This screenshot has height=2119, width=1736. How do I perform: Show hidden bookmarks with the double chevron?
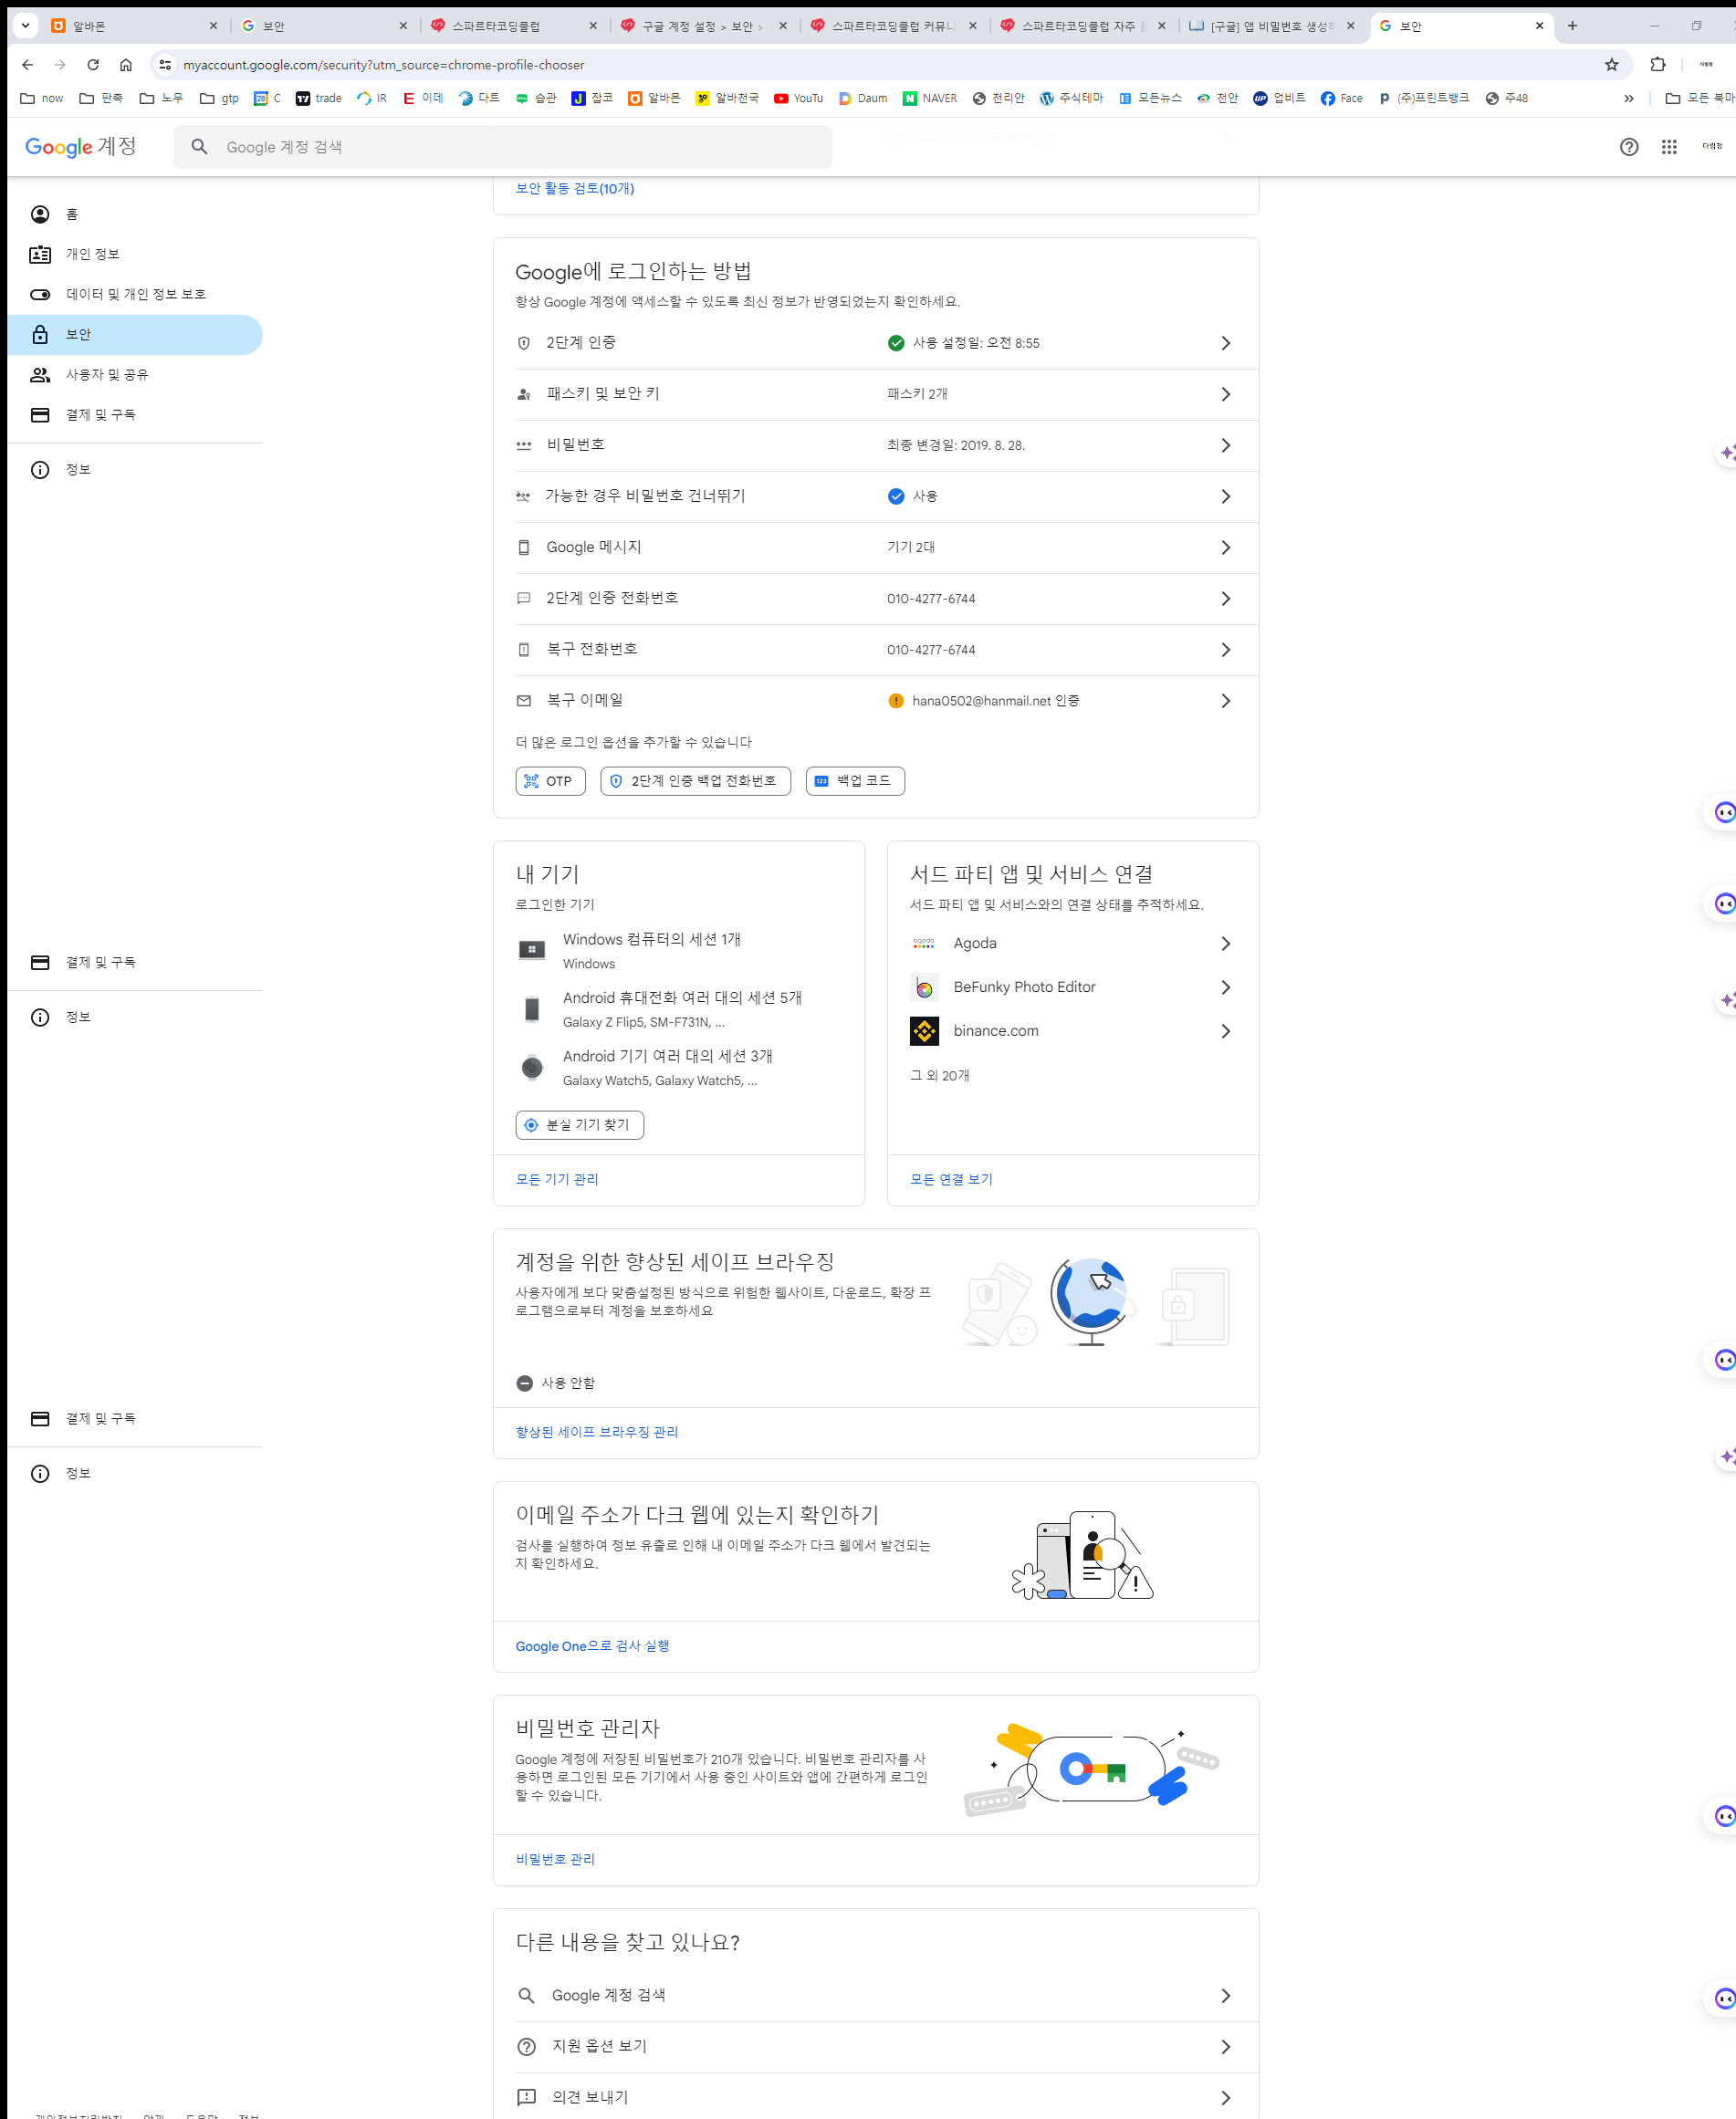[x=1629, y=98]
